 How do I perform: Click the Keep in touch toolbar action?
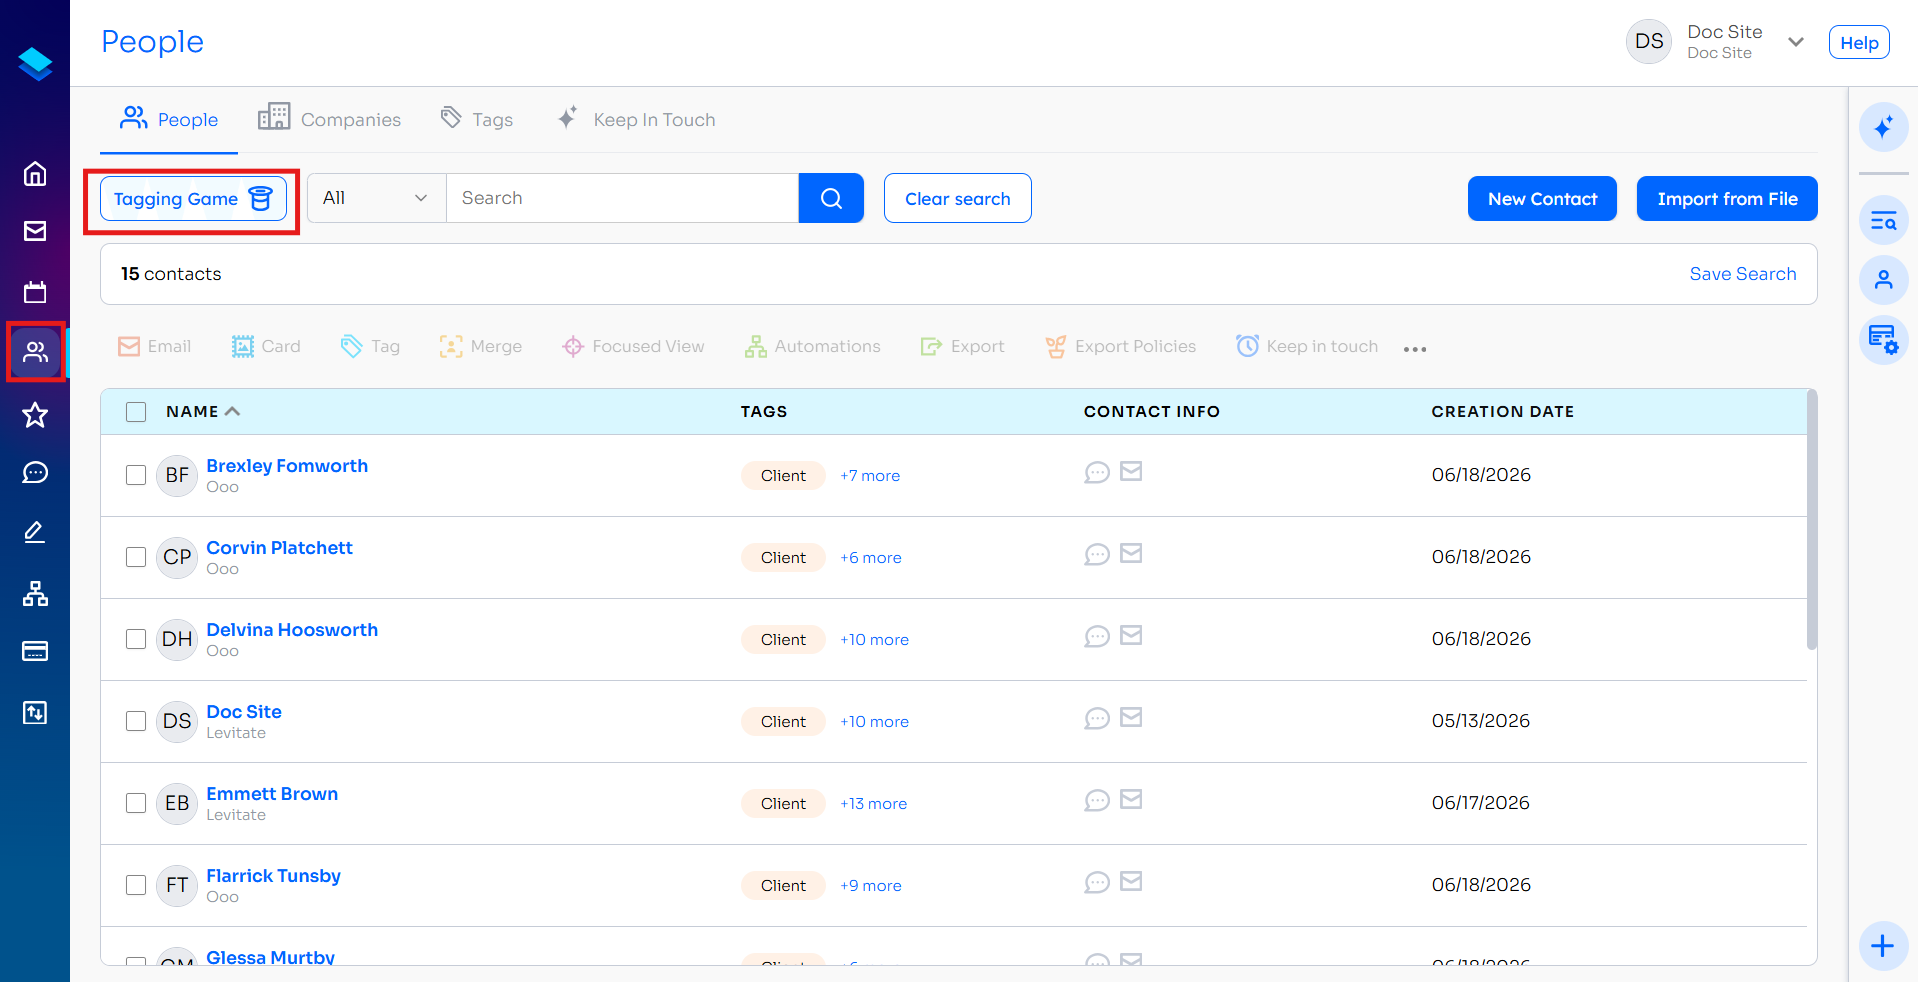pyautogui.click(x=1307, y=347)
